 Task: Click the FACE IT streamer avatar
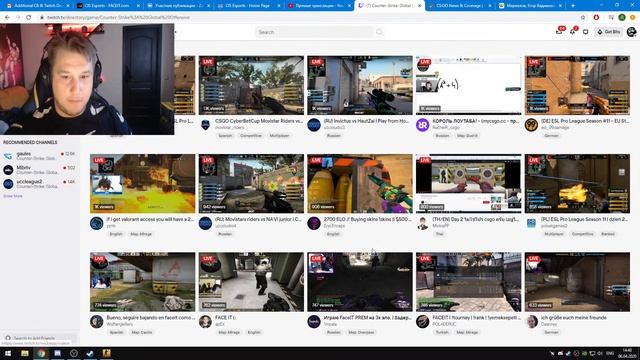[x=205, y=321]
